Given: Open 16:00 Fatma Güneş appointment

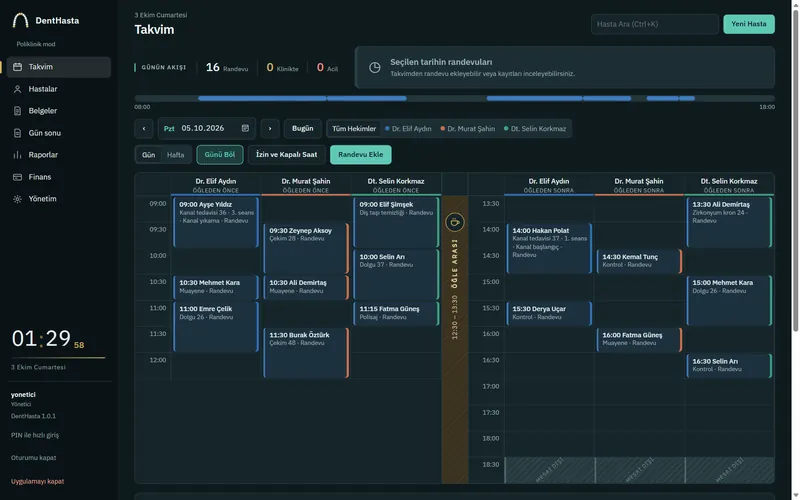Looking at the screenshot, I should click(639, 340).
